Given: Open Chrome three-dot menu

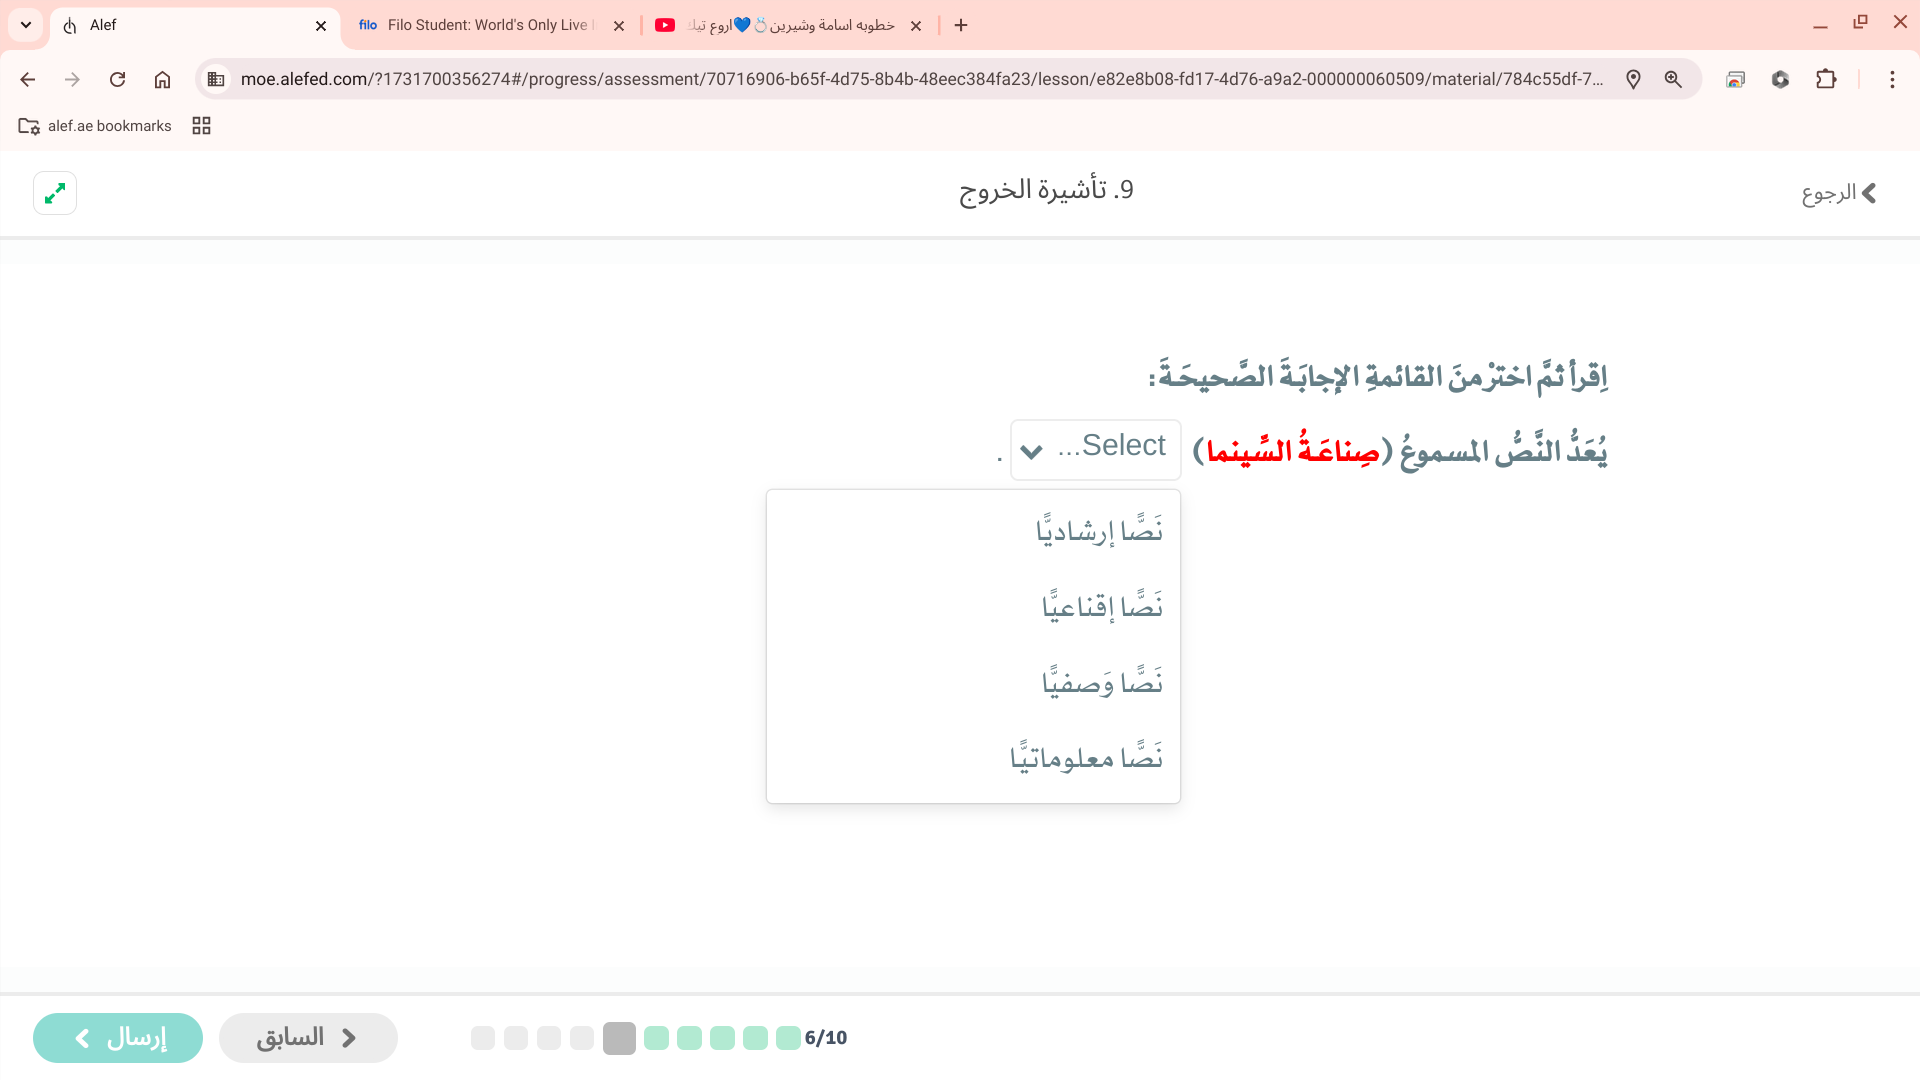Looking at the screenshot, I should (x=1892, y=80).
